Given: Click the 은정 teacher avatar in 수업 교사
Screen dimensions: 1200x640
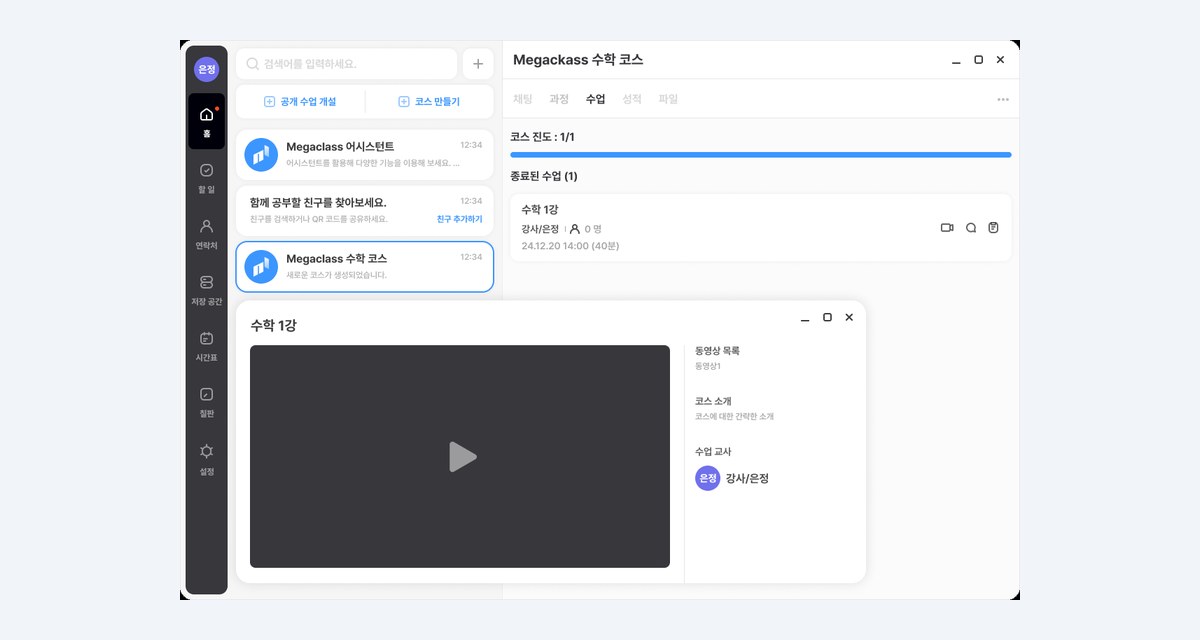Looking at the screenshot, I should click(708, 478).
